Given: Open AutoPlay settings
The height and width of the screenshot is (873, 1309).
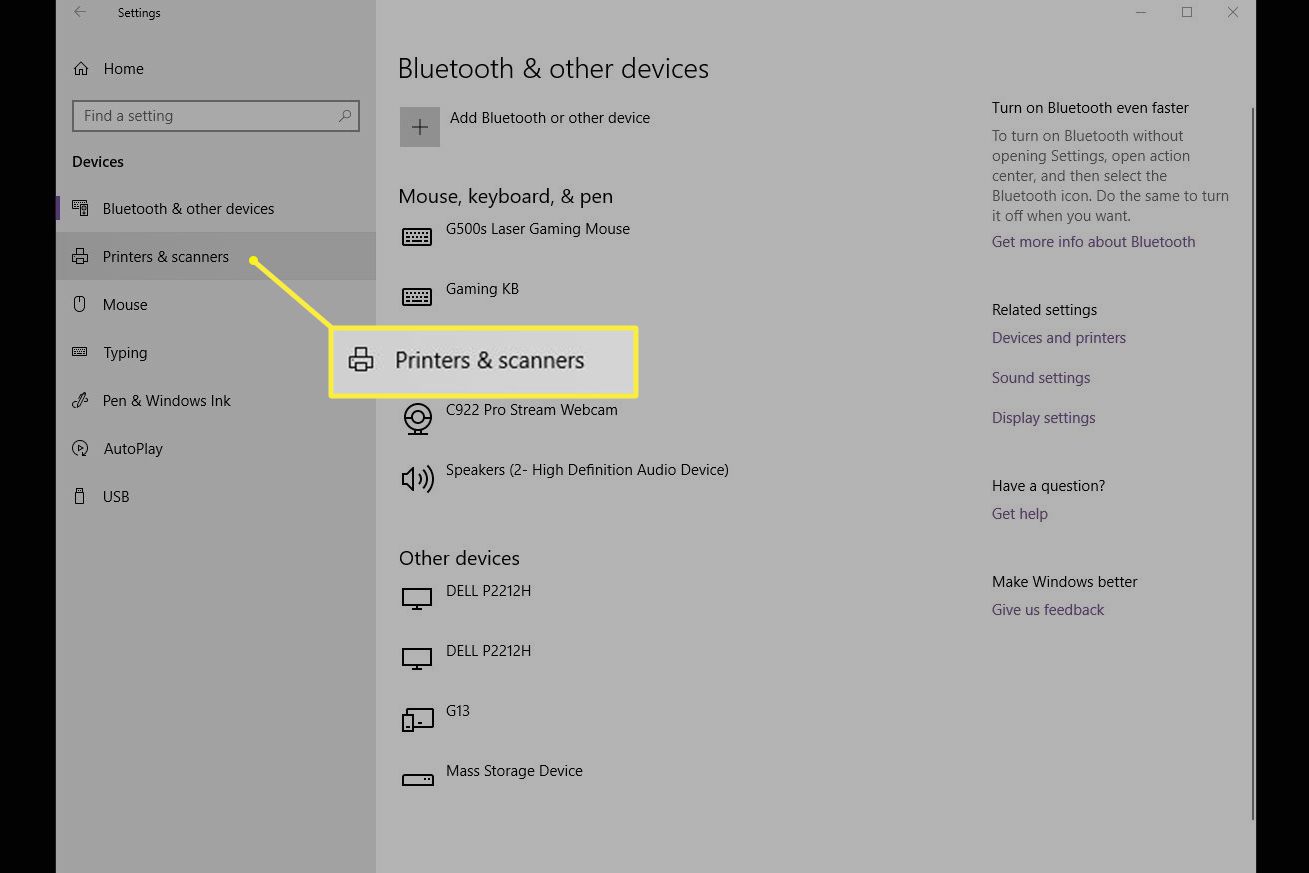Looking at the screenshot, I should pos(216,448).
